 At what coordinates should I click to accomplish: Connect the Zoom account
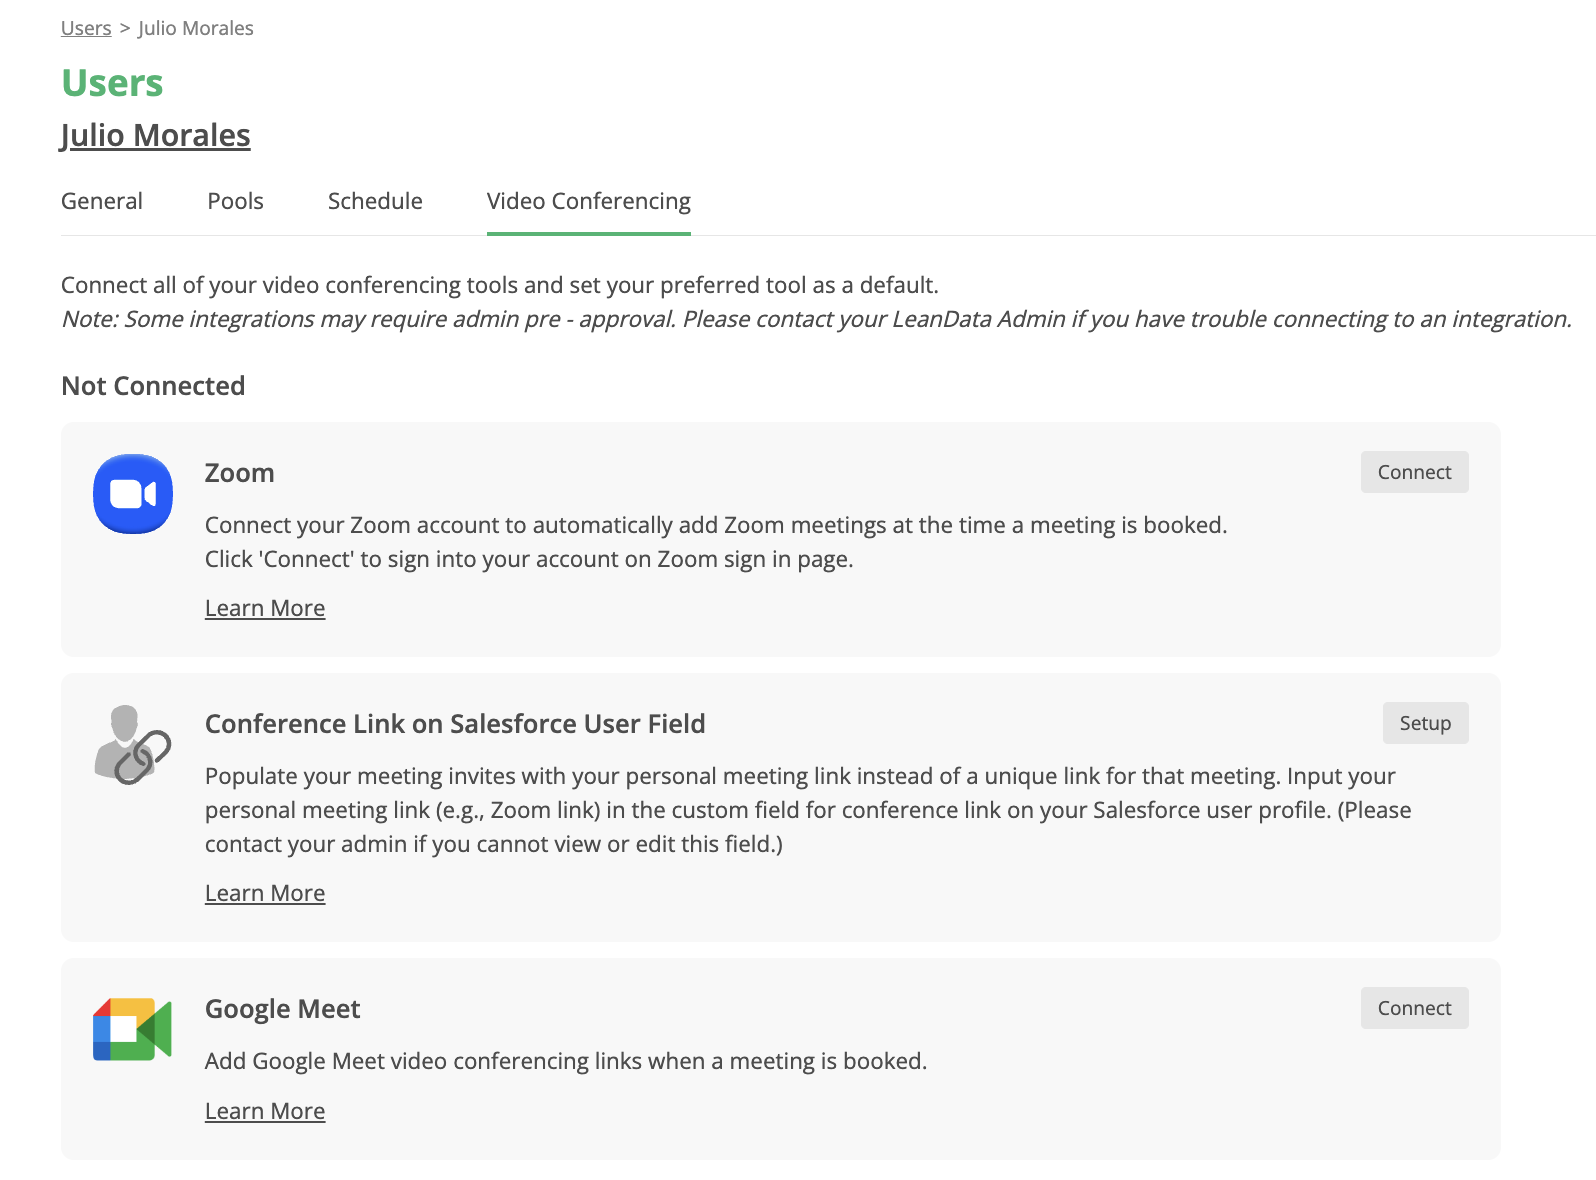1414,472
